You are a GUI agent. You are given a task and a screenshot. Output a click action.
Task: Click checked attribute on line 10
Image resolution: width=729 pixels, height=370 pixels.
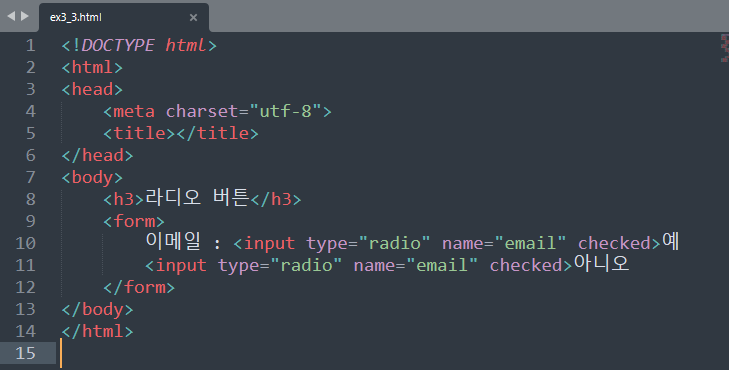[614, 244]
